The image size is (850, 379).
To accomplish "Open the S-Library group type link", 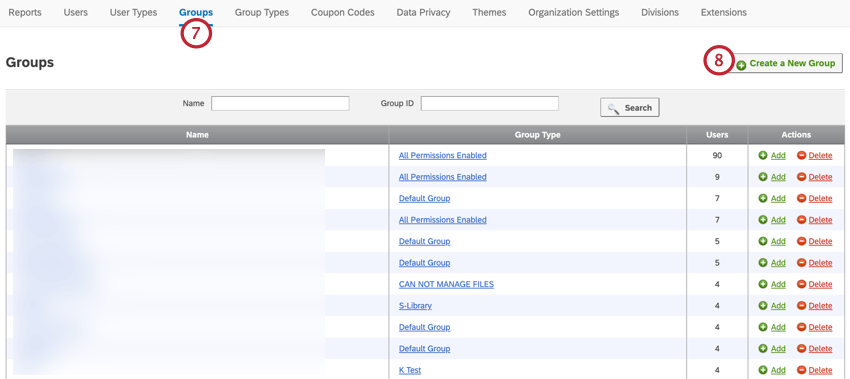I will click(415, 306).
